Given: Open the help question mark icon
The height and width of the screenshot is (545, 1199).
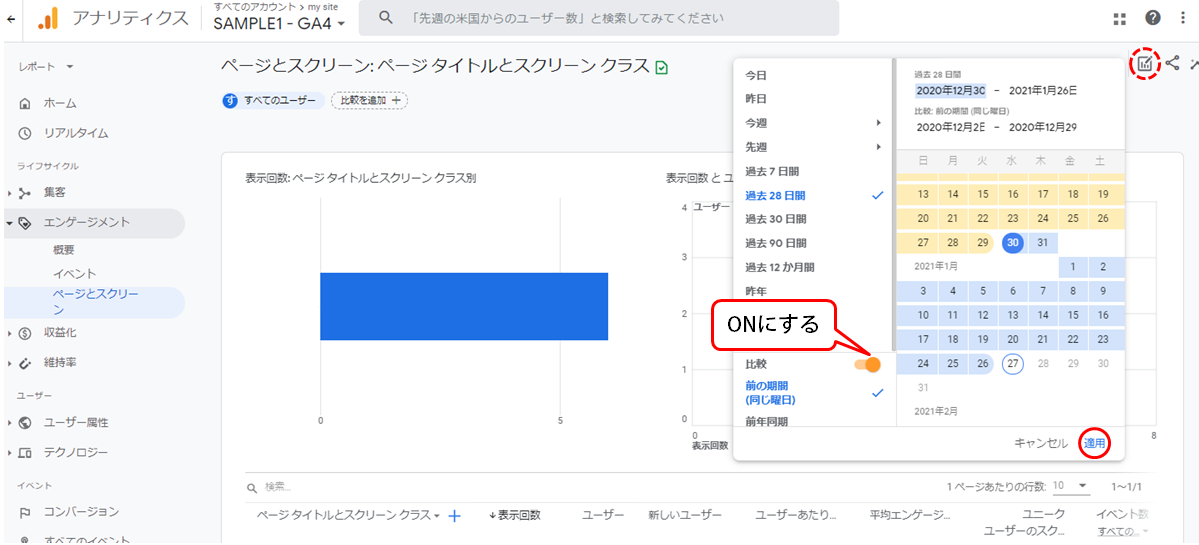Looking at the screenshot, I should 1152,18.
